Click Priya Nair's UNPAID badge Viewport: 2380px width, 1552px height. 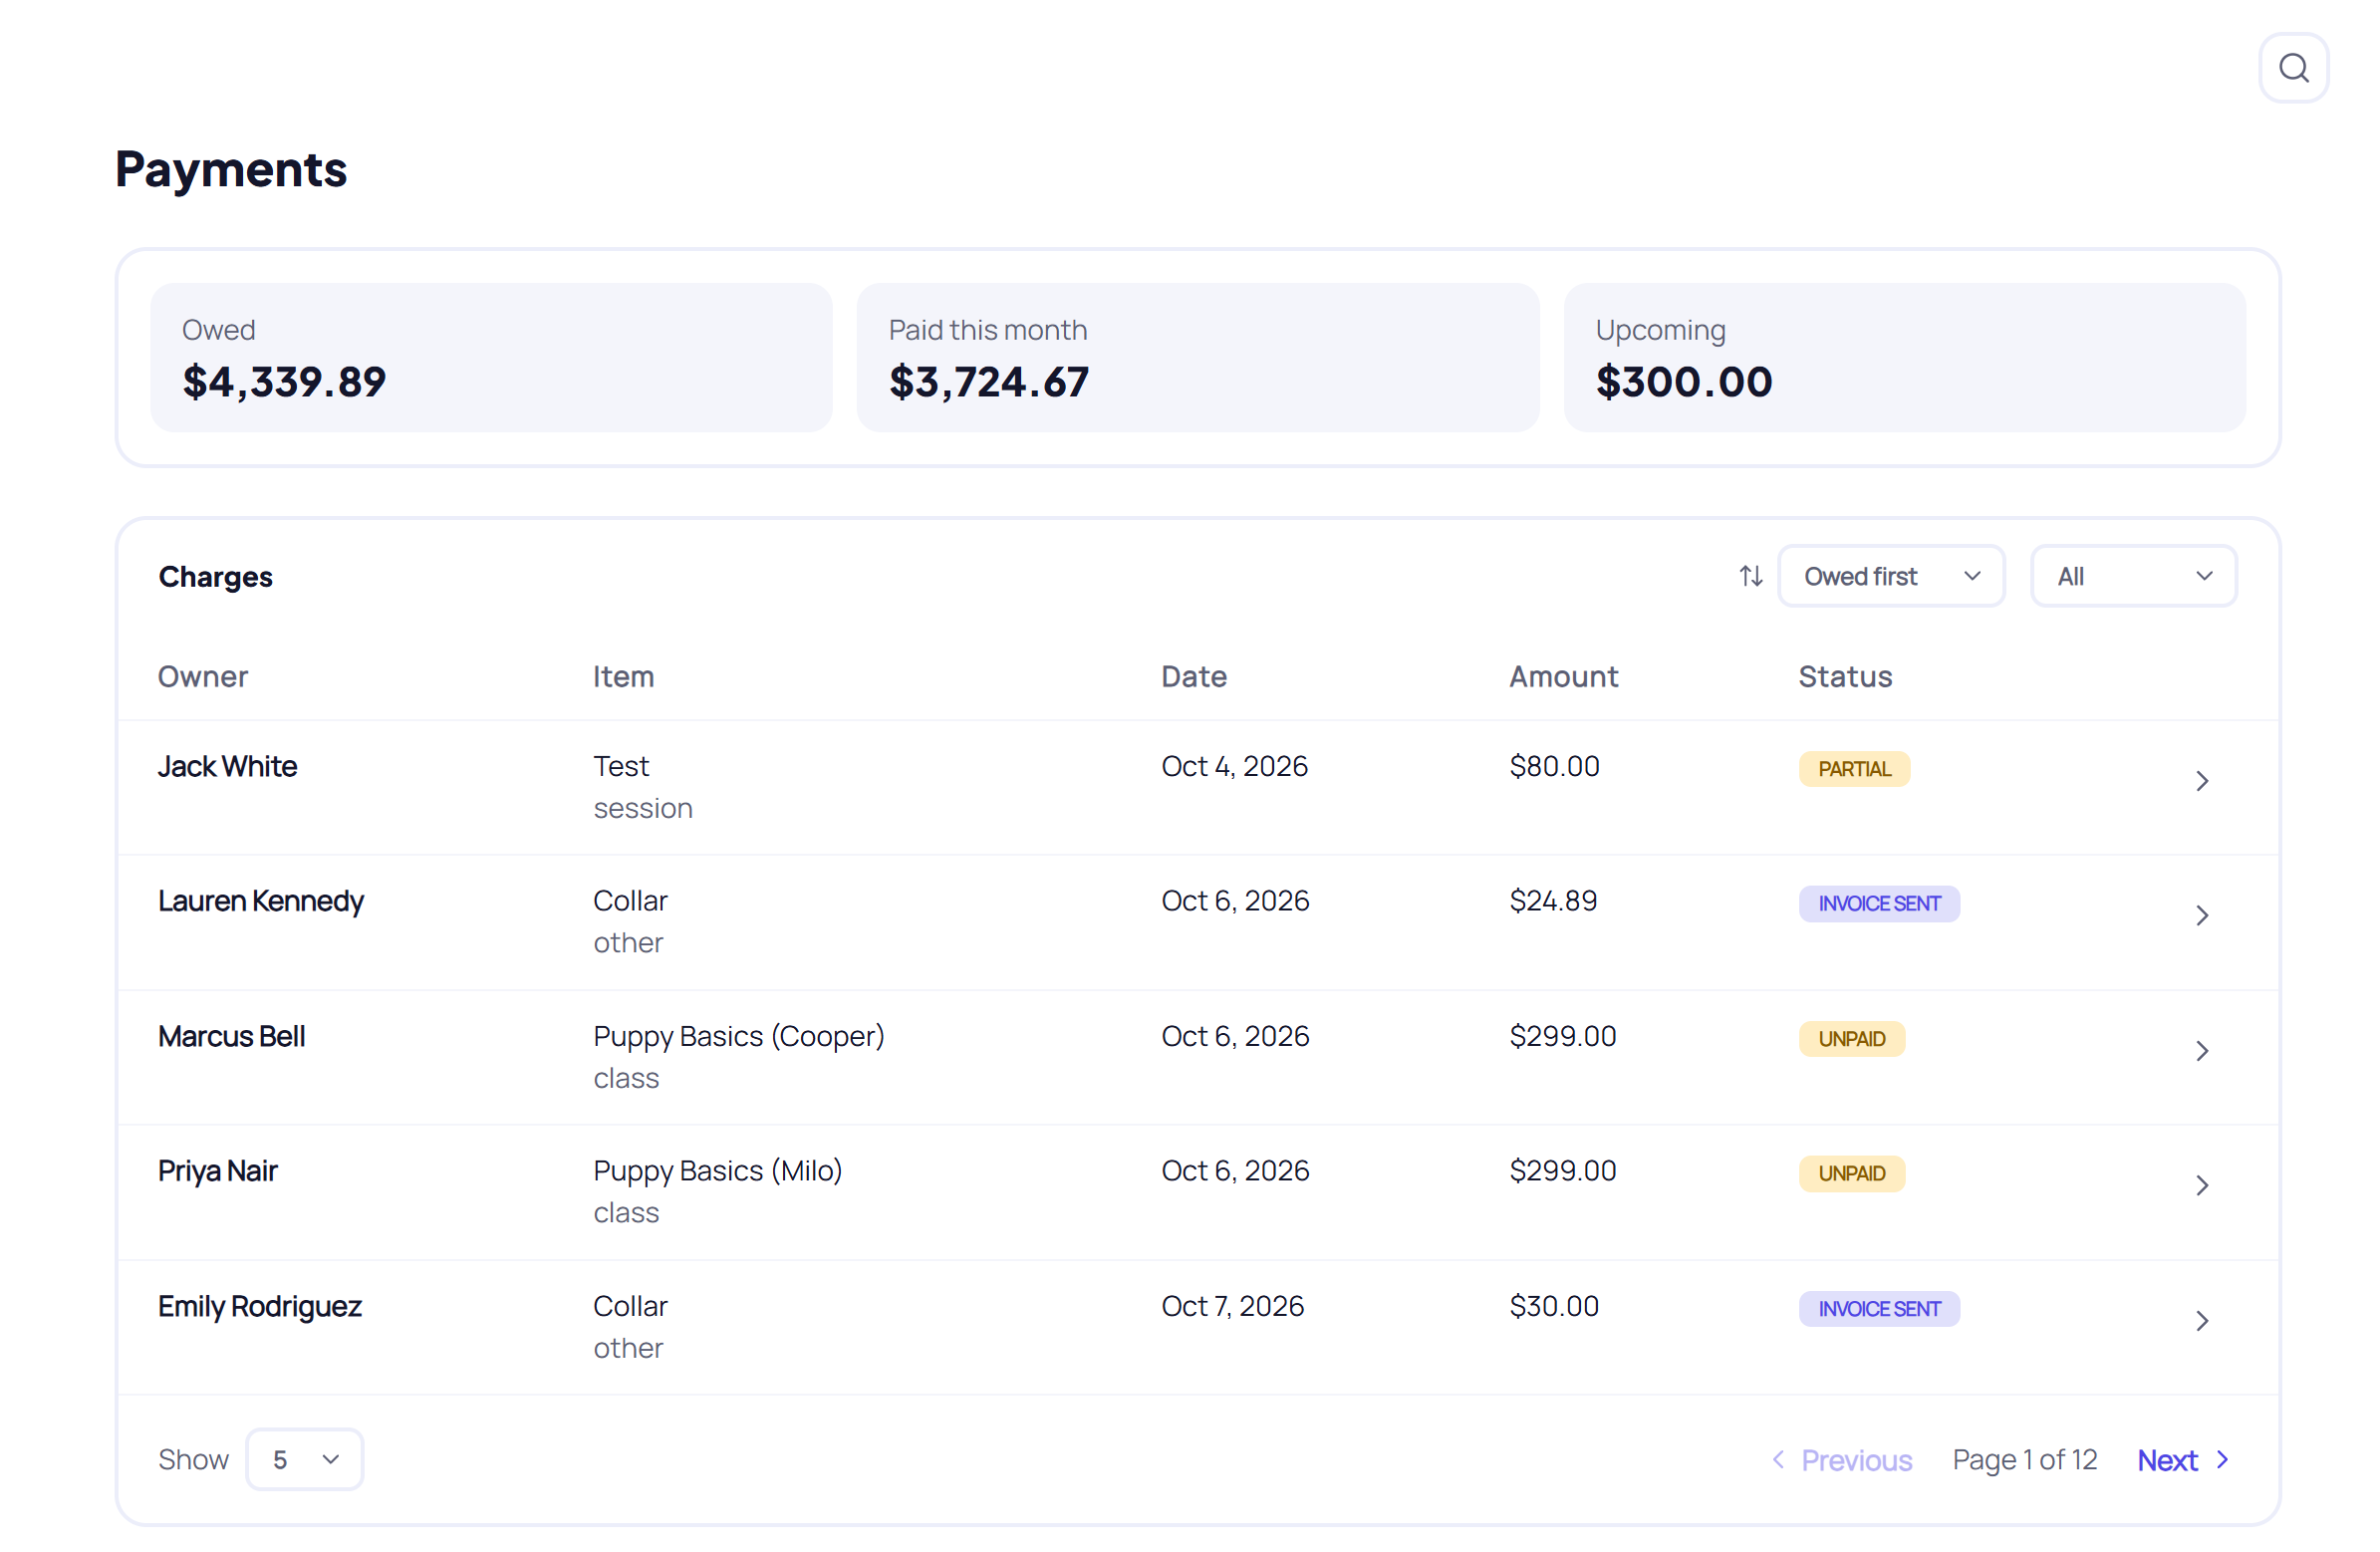tap(1852, 1173)
